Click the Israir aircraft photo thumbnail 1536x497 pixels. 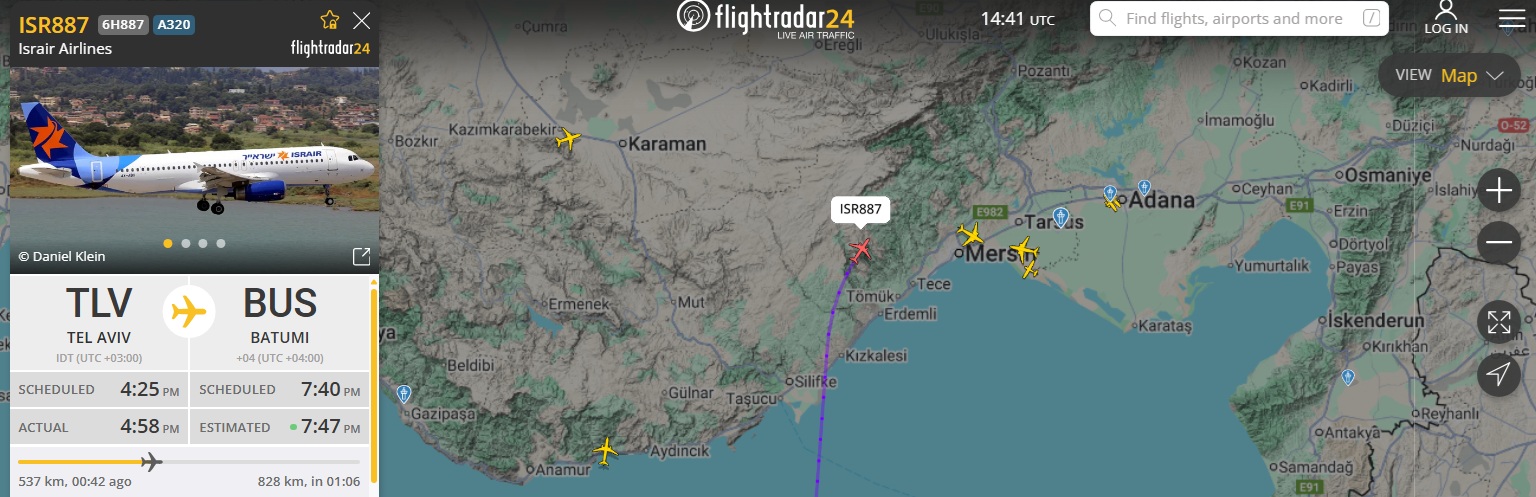[x=194, y=170]
